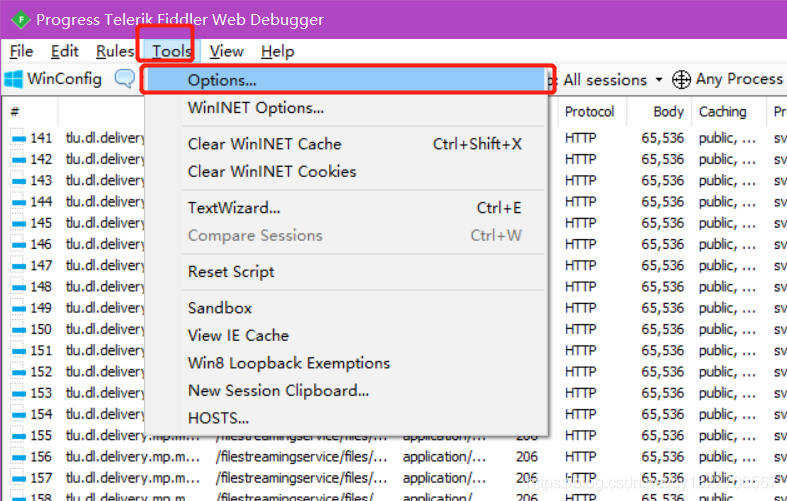This screenshot has width=787, height=501.
Task: Click the Fiddler app icon in title bar
Action: tap(21, 20)
